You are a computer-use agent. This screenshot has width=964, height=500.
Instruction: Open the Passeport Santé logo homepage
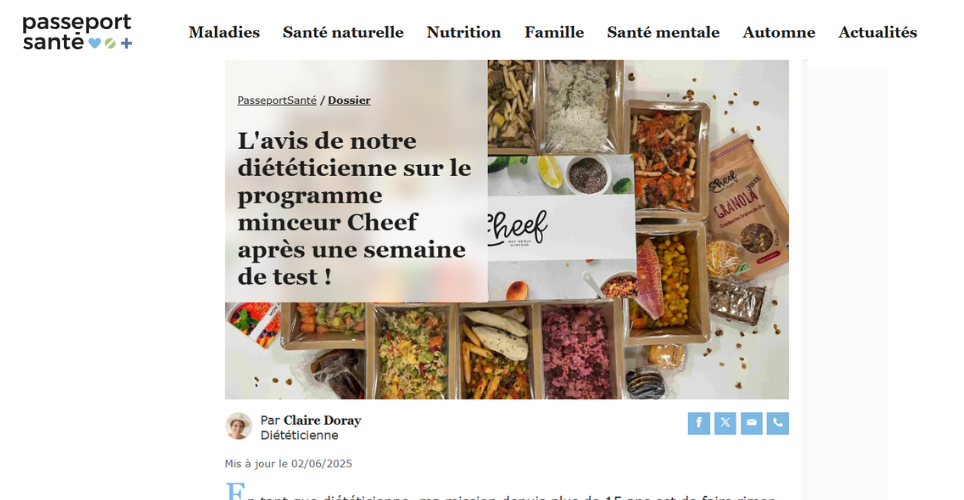pyautogui.click(x=77, y=32)
